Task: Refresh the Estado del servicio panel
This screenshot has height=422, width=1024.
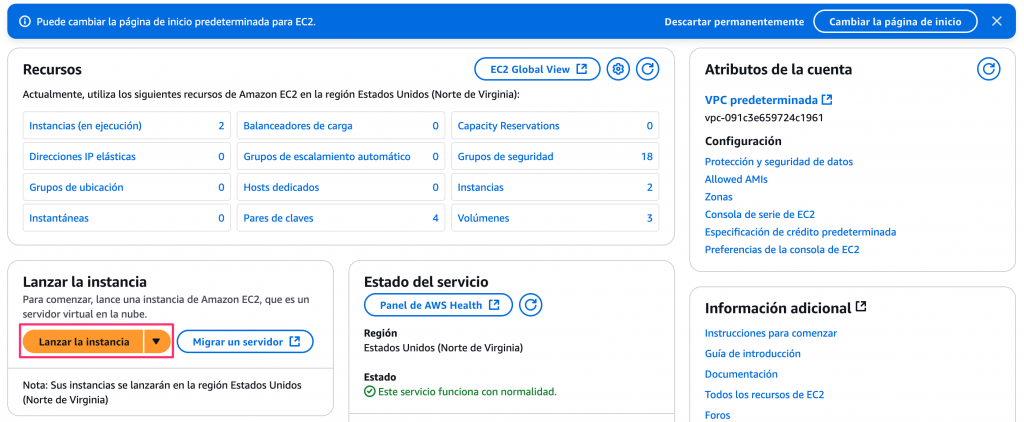Action: 532,305
